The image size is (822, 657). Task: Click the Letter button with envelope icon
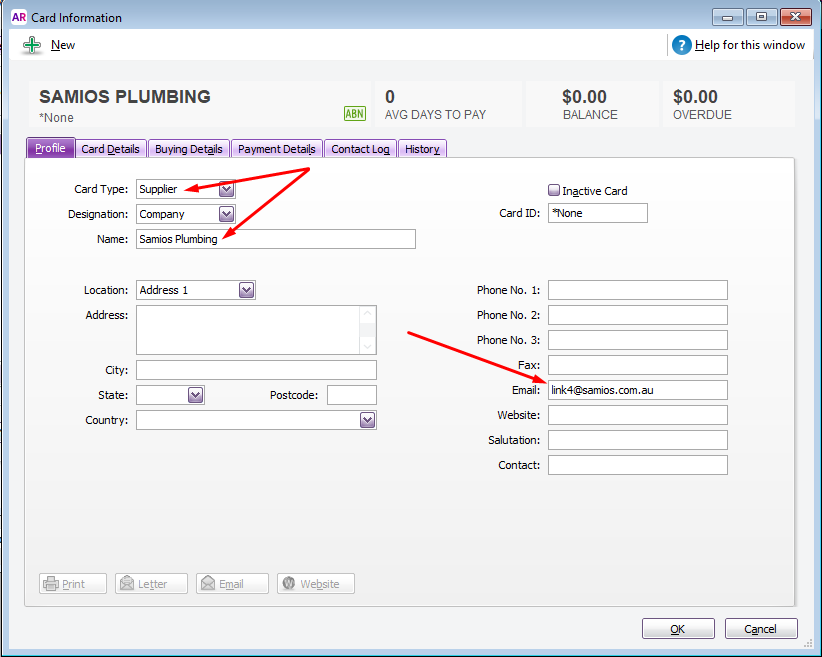pos(151,584)
